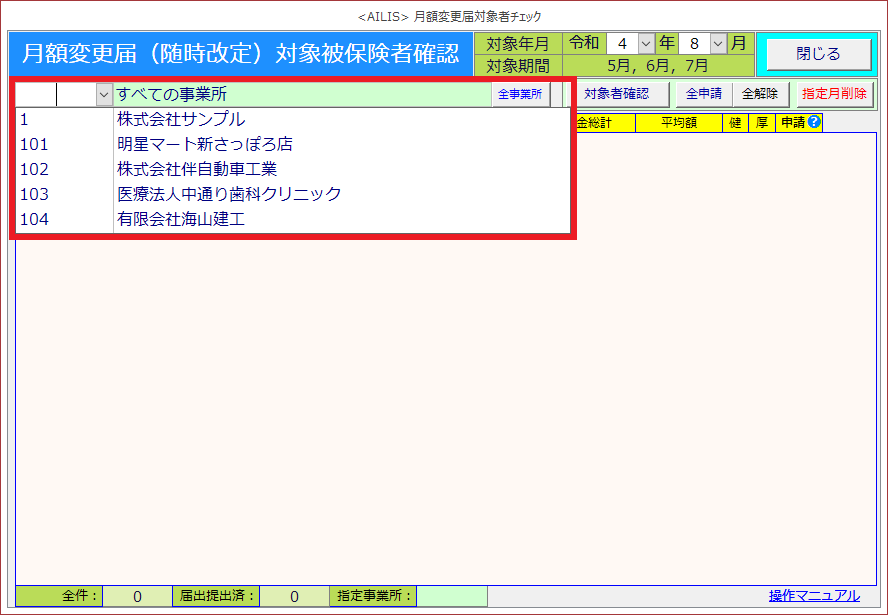
Task: Click the 閉じる button
Action: pyautogui.click(x=818, y=54)
